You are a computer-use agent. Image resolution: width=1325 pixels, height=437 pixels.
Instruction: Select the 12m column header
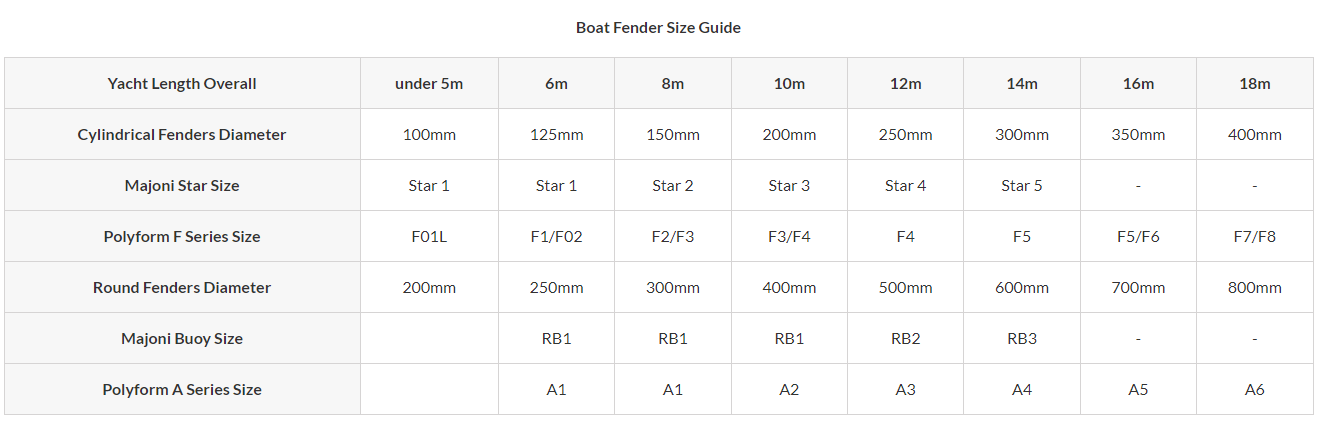click(x=905, y=84)
